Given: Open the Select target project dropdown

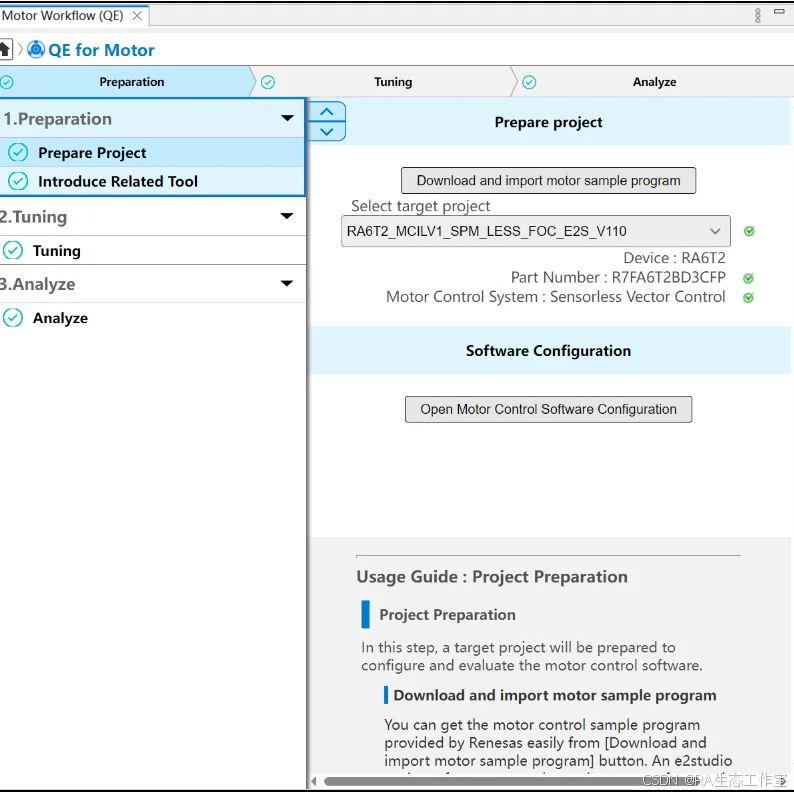Looking at the screenshot, I should tap(536, 231).
